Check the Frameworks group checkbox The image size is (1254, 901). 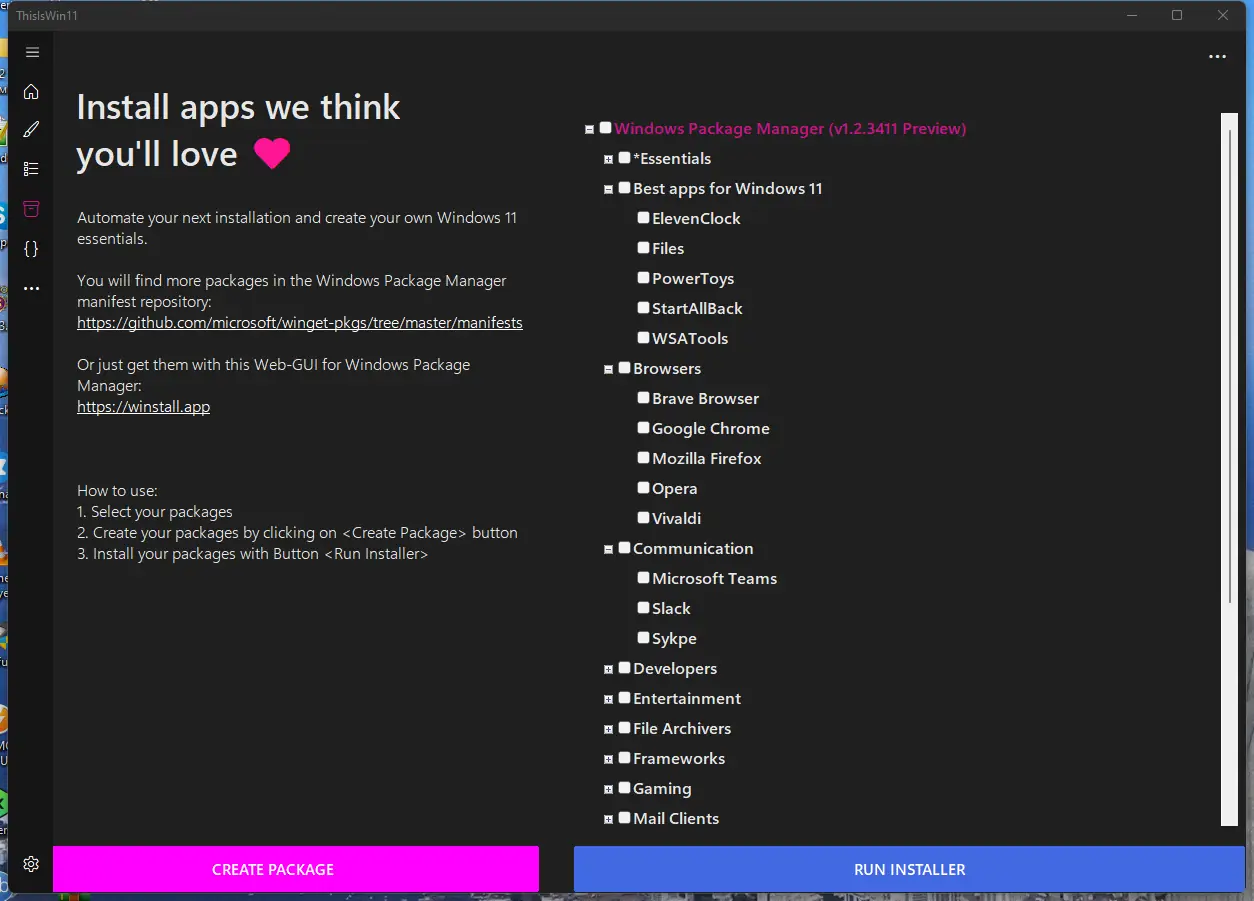click(x=624, y=758)
